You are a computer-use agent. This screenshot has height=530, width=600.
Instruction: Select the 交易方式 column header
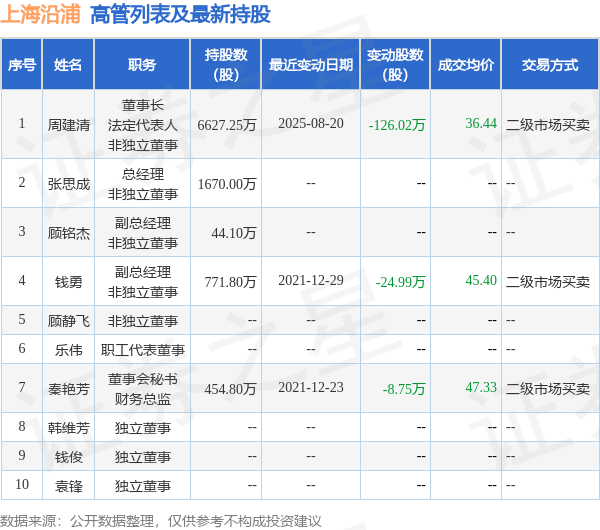[550, 65]
